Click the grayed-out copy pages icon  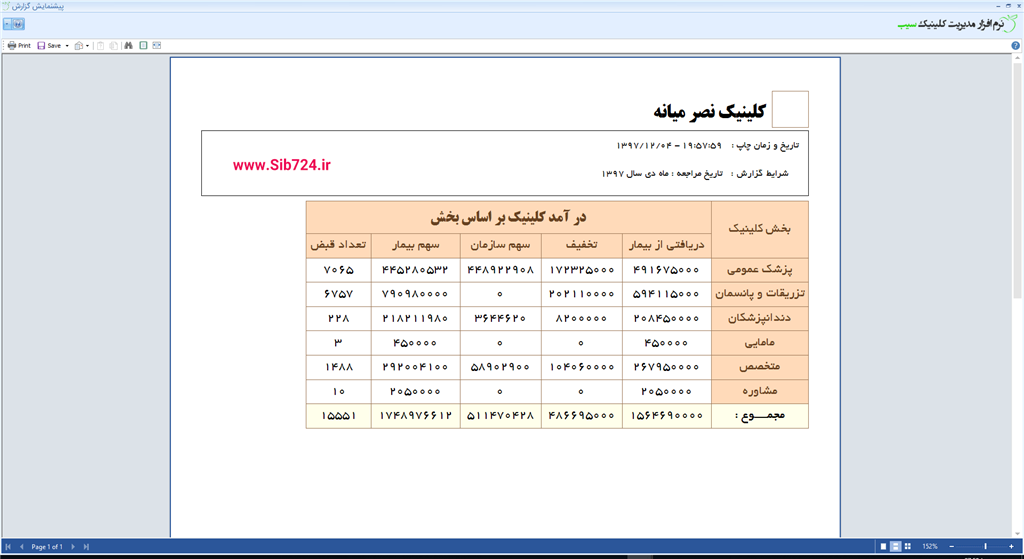coord(114,46)
